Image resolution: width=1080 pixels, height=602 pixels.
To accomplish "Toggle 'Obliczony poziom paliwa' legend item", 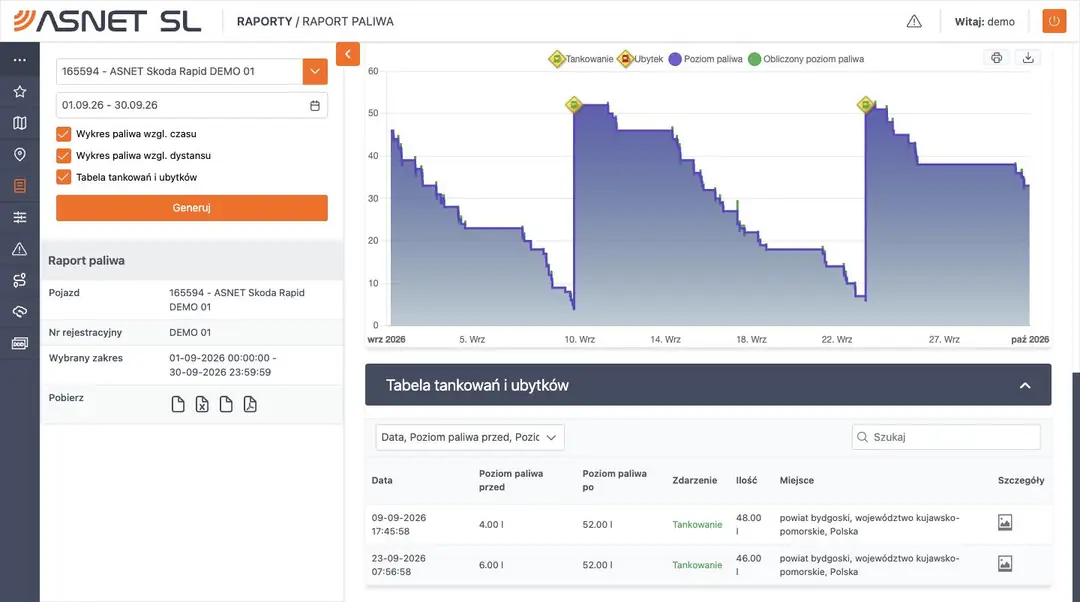I will pyautogui.click(x=806, y=59).
